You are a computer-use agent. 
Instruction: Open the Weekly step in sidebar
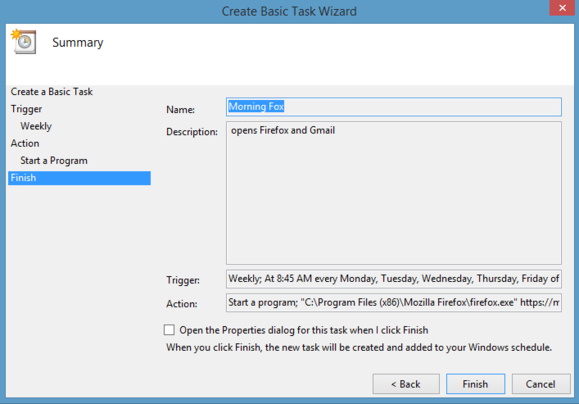[x=36, y=126]
